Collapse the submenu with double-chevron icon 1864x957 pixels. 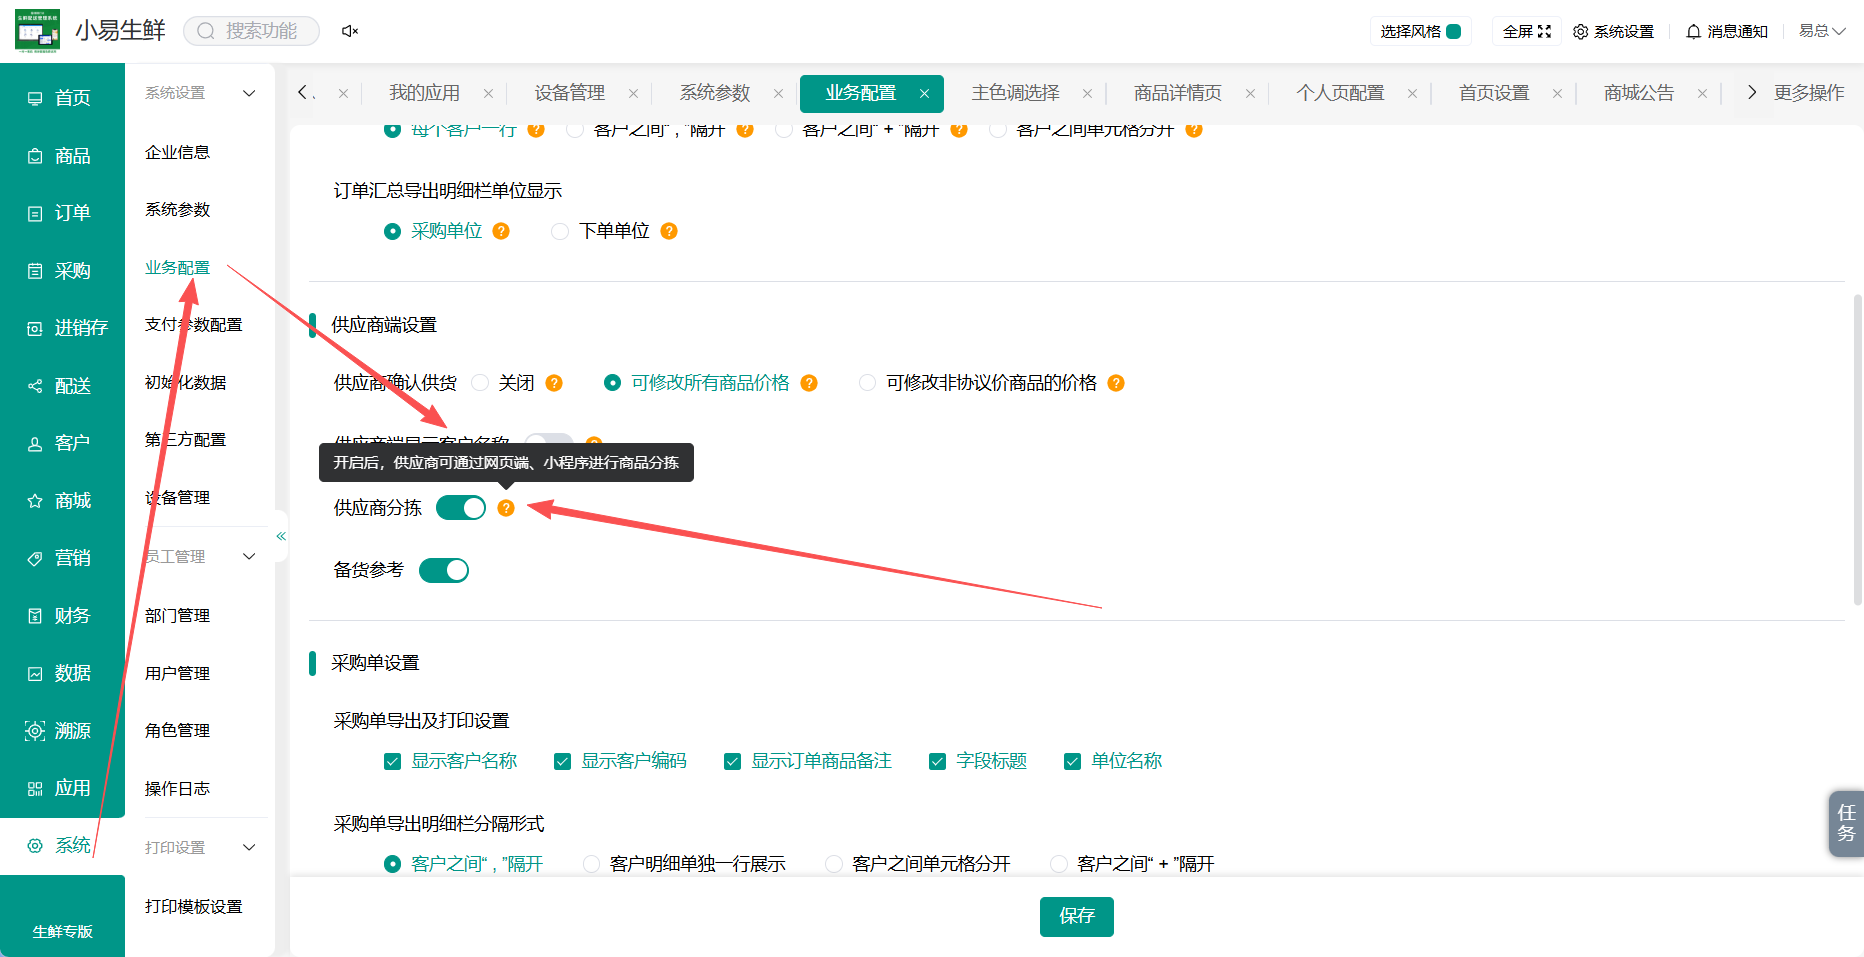(281, 537)
